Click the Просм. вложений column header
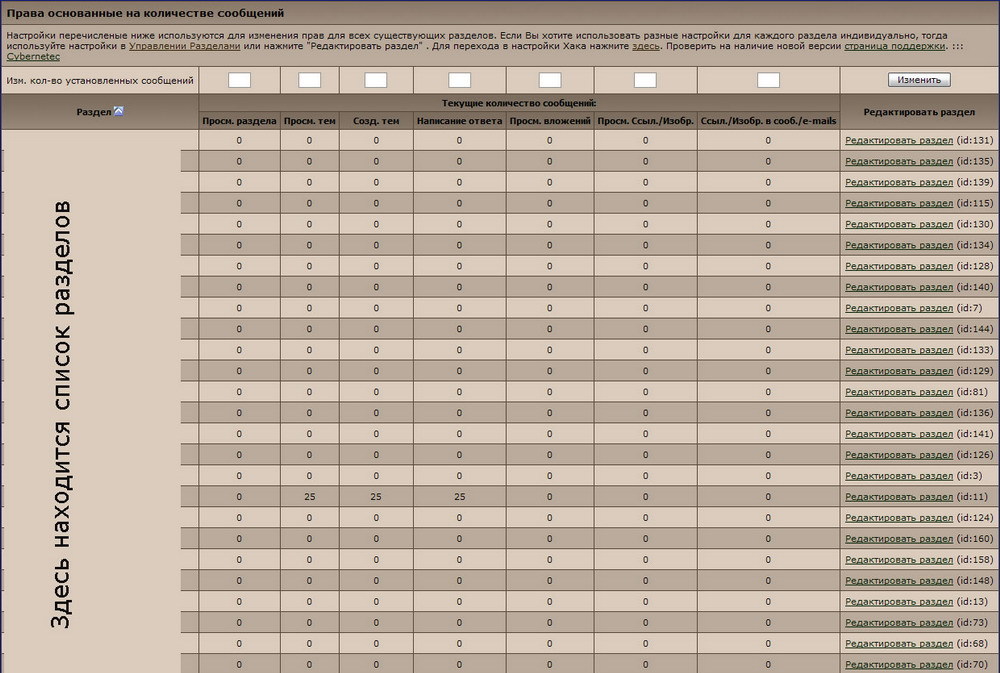Screen dimensions: 1000x673 [x=550, y=121]
